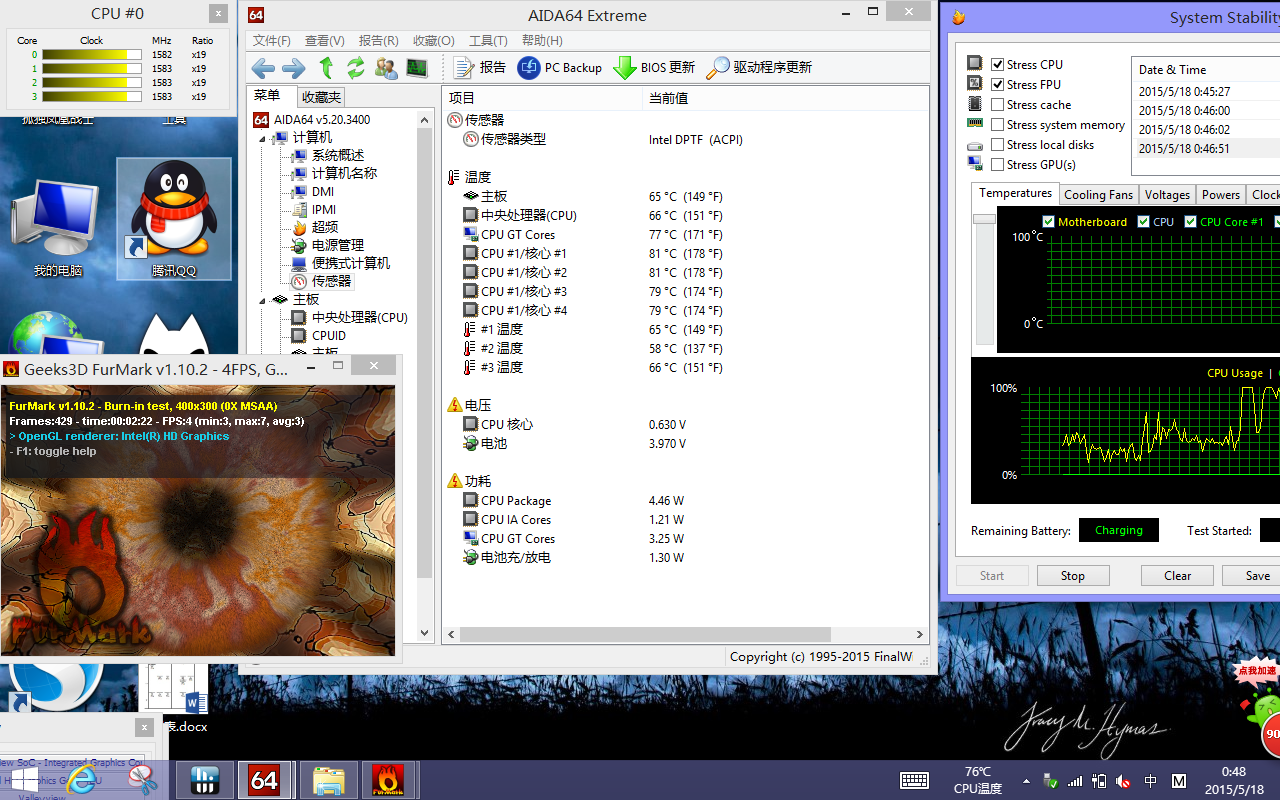The width and height of the screenshot is (1280, 800).
Task: Open the 文件(F) menu
Action: [x=271, y=41]
